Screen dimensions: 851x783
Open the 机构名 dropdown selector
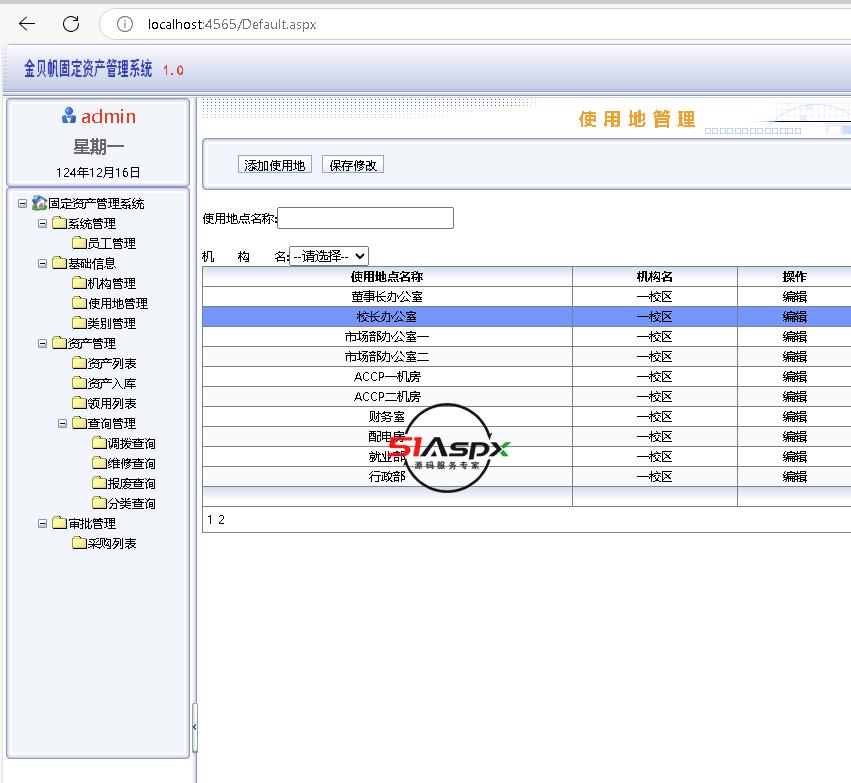click(328, 256)
